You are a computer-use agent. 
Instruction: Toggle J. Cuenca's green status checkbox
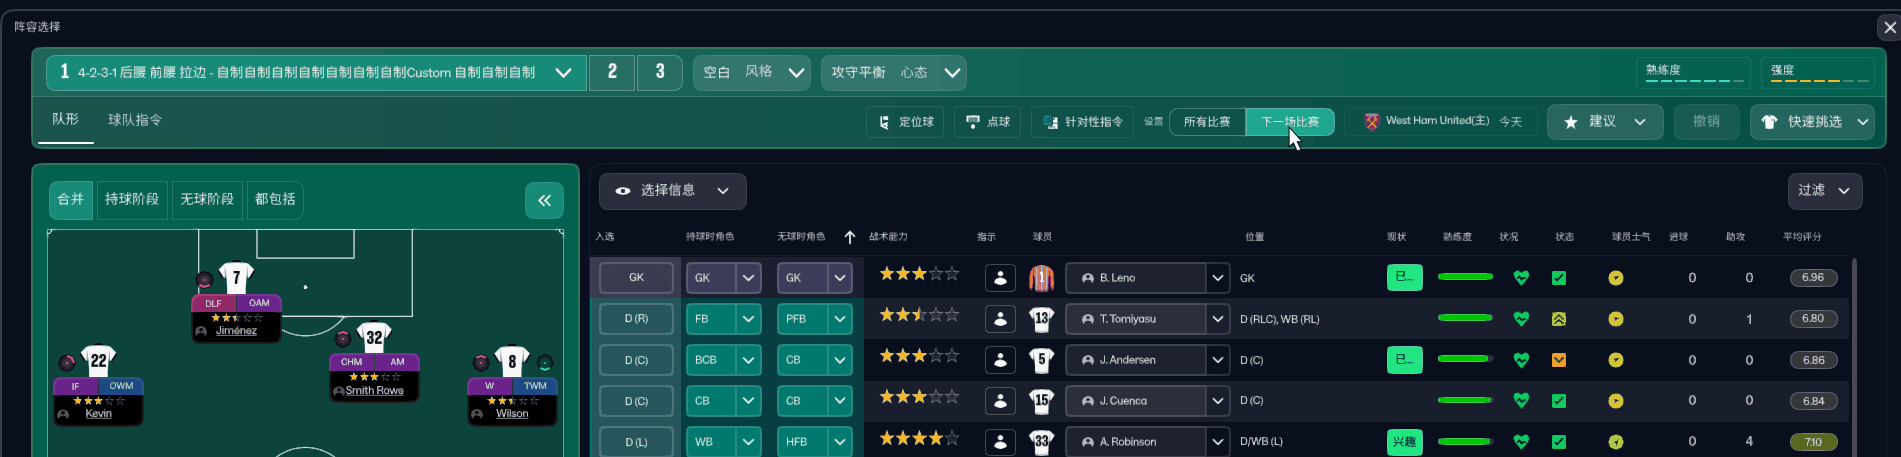coord(1558,401)
